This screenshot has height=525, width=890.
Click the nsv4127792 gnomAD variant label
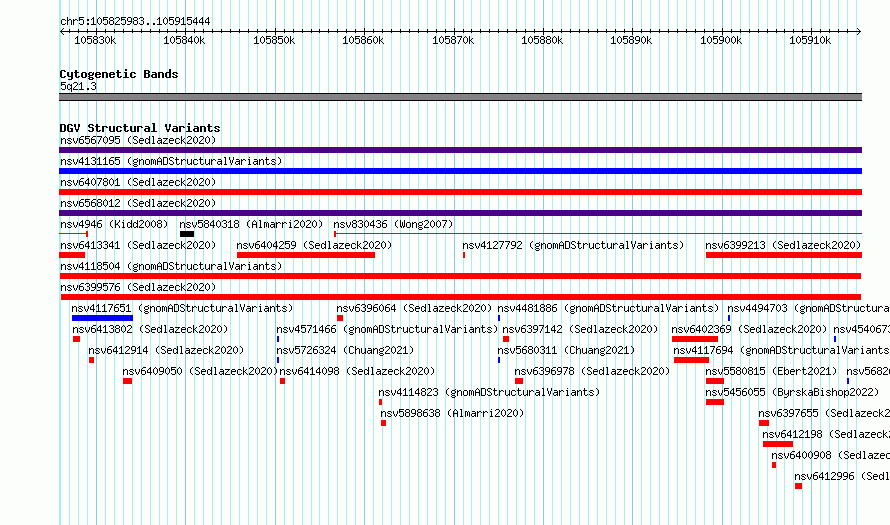tap(573, 245)
